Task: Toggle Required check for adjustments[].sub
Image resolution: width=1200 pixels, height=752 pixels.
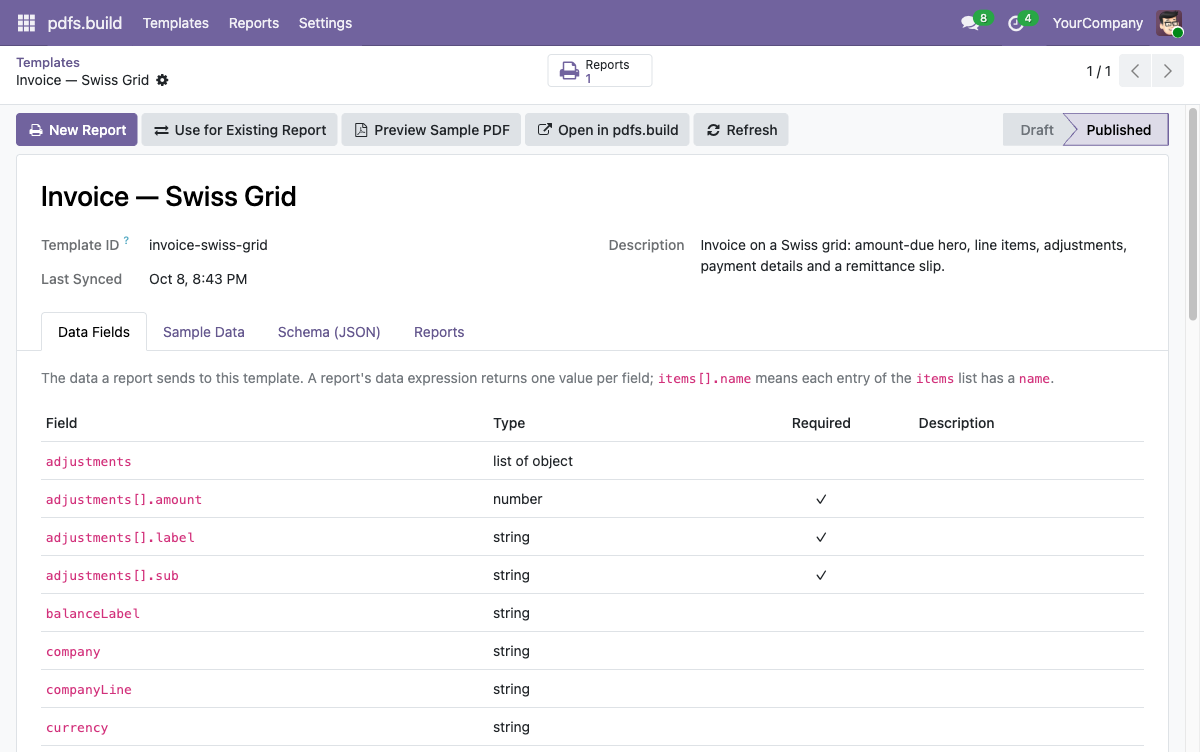Action: (x=821, y=575)
